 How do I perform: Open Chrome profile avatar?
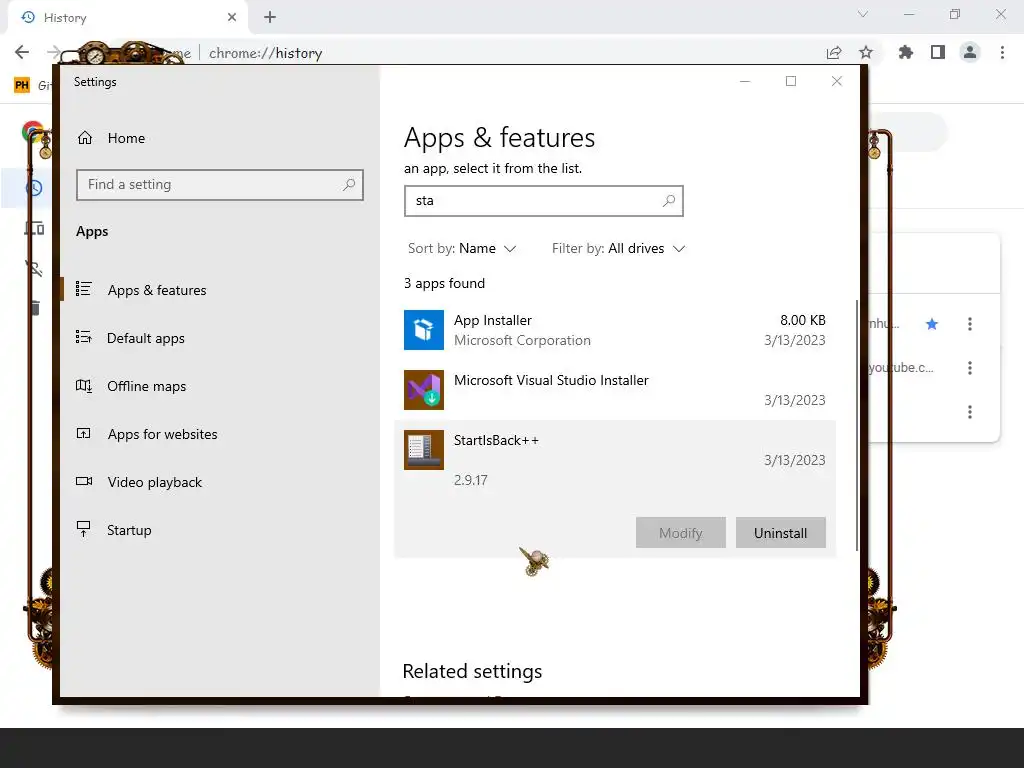(970, 52)
